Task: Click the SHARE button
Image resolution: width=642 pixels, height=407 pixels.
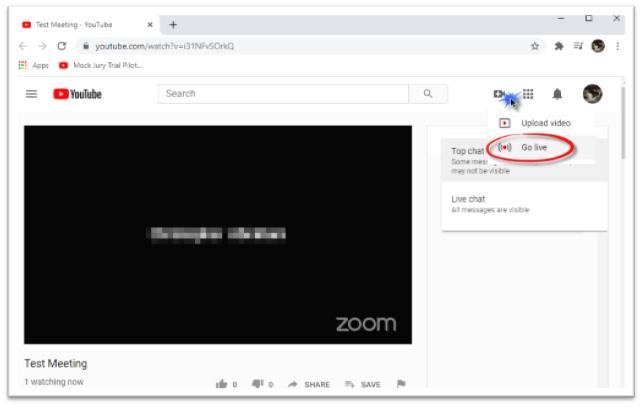Action: (x=309, y=384)
